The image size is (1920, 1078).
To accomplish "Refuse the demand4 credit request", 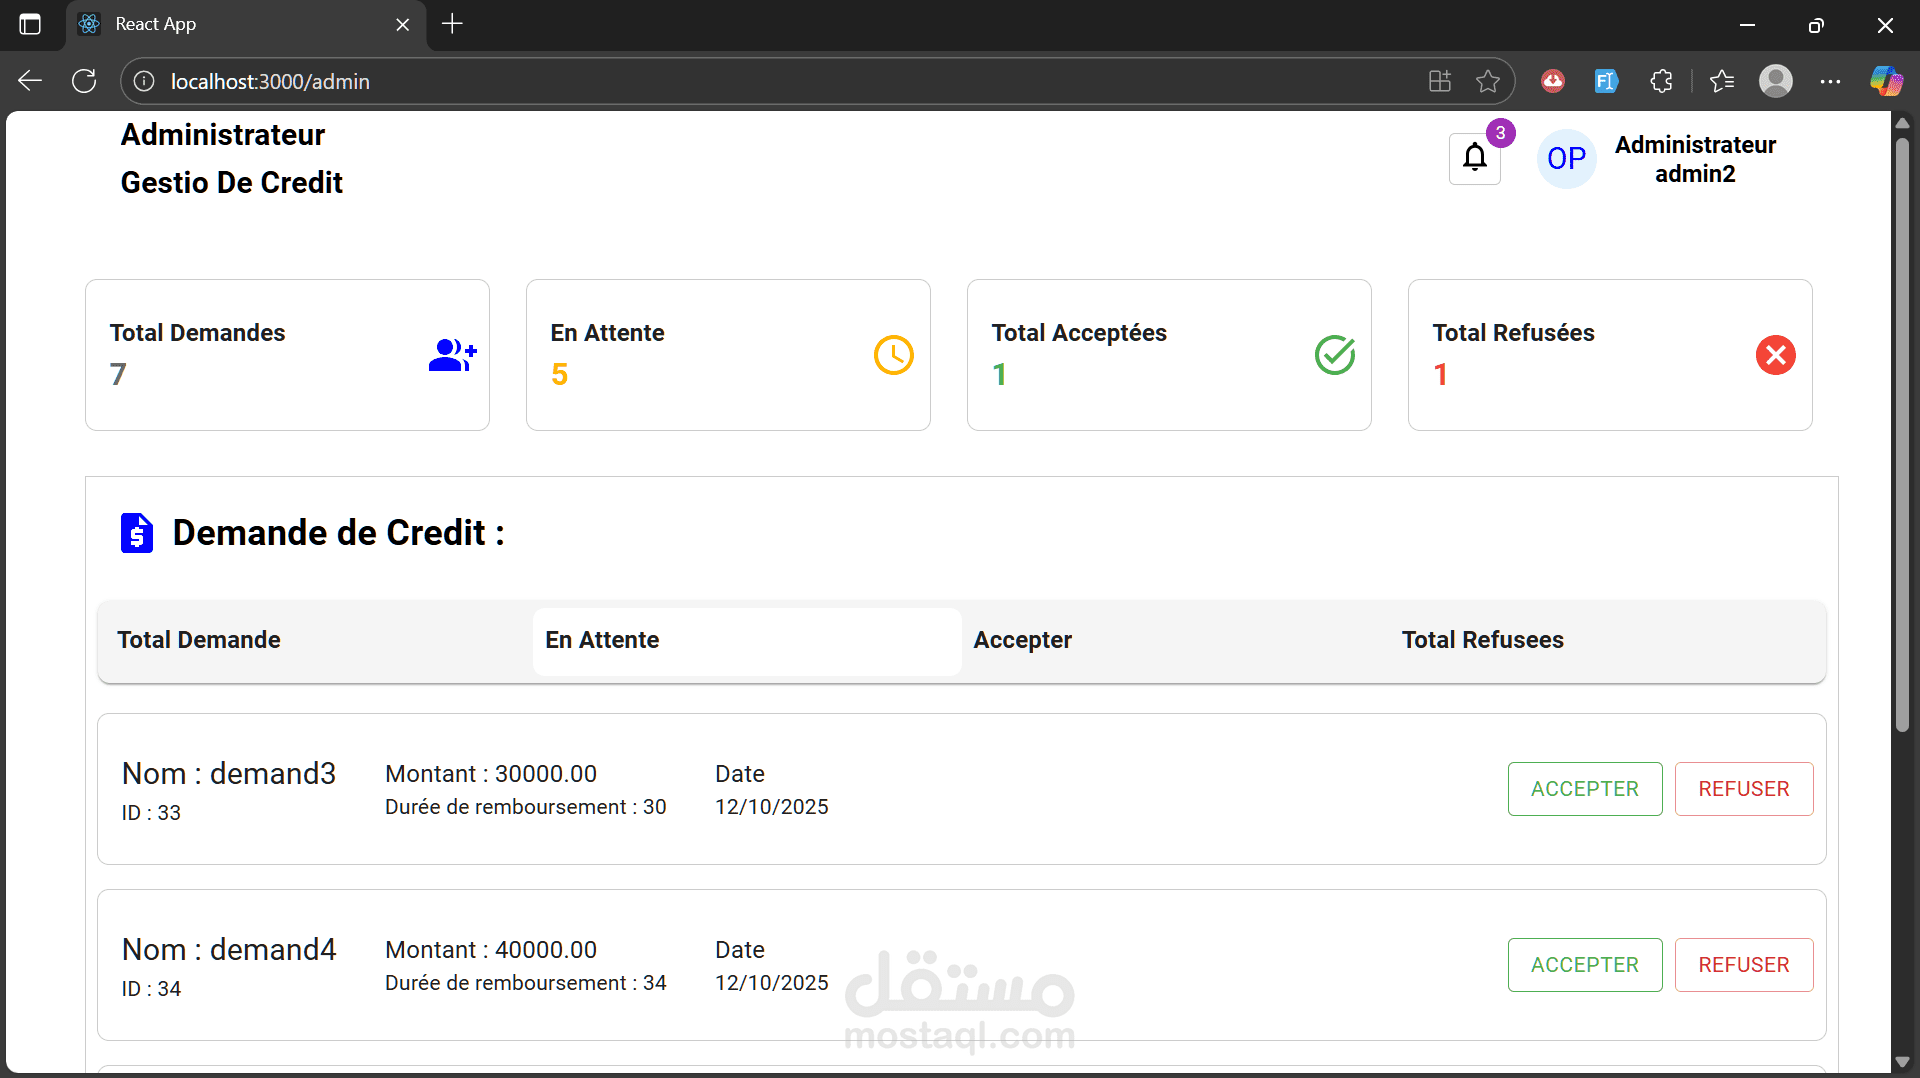I will pos(1744,965).
